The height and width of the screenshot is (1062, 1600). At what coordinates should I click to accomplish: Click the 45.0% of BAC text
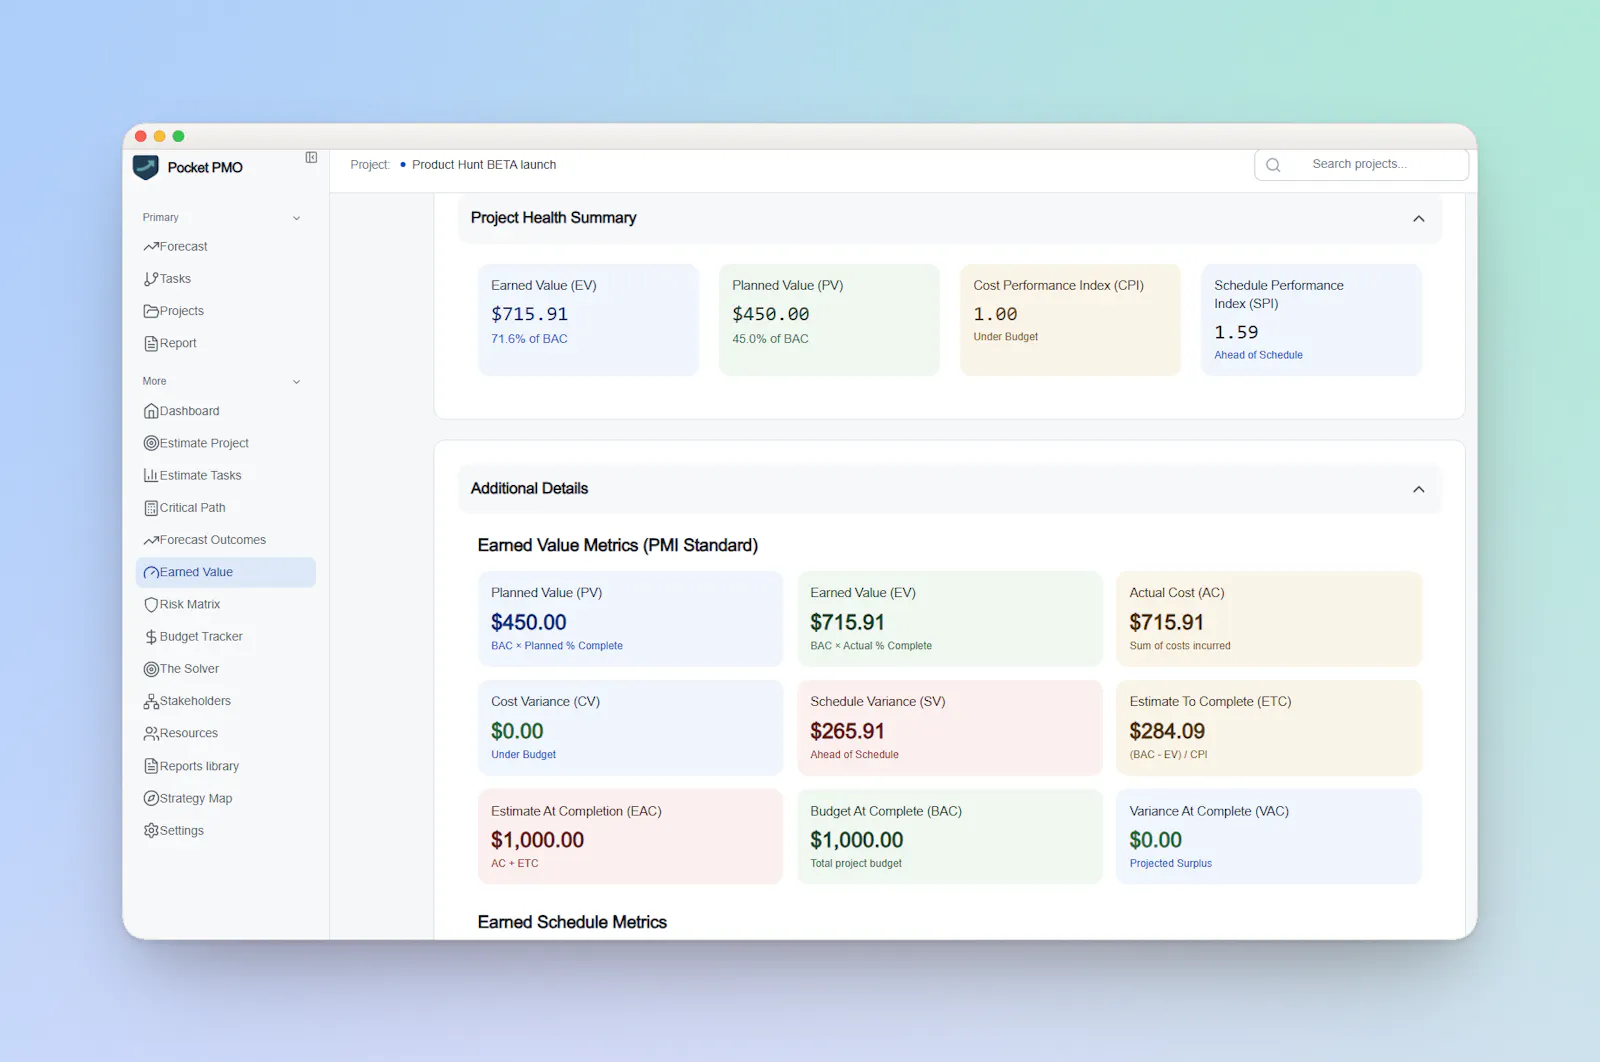[770, 339]
